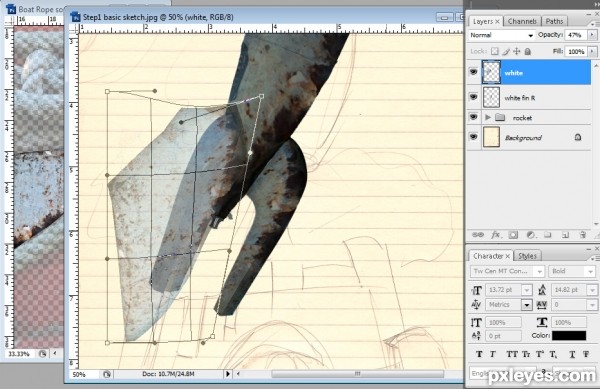Toggle Underline text style
Image resolution: width=600 pixels, height=389 pixels.
point(572,354)
